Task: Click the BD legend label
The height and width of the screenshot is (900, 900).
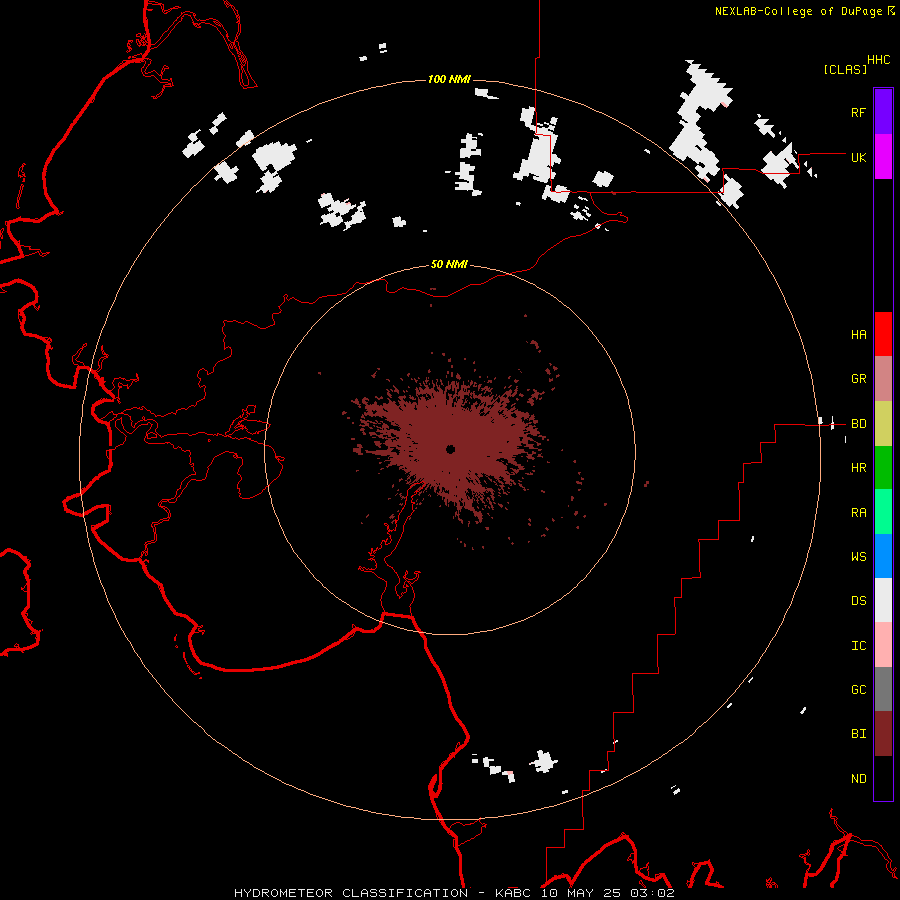Action: pos(858,424)
